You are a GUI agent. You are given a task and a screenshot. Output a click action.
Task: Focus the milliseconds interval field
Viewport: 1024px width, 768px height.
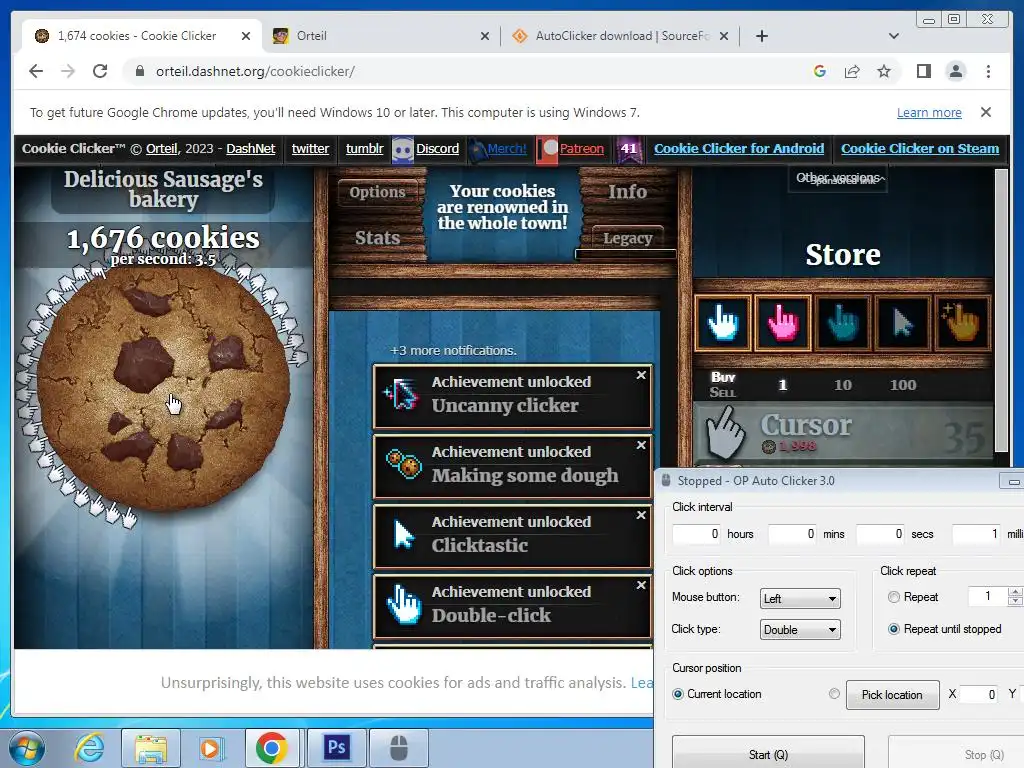click(x=977, y=534)
